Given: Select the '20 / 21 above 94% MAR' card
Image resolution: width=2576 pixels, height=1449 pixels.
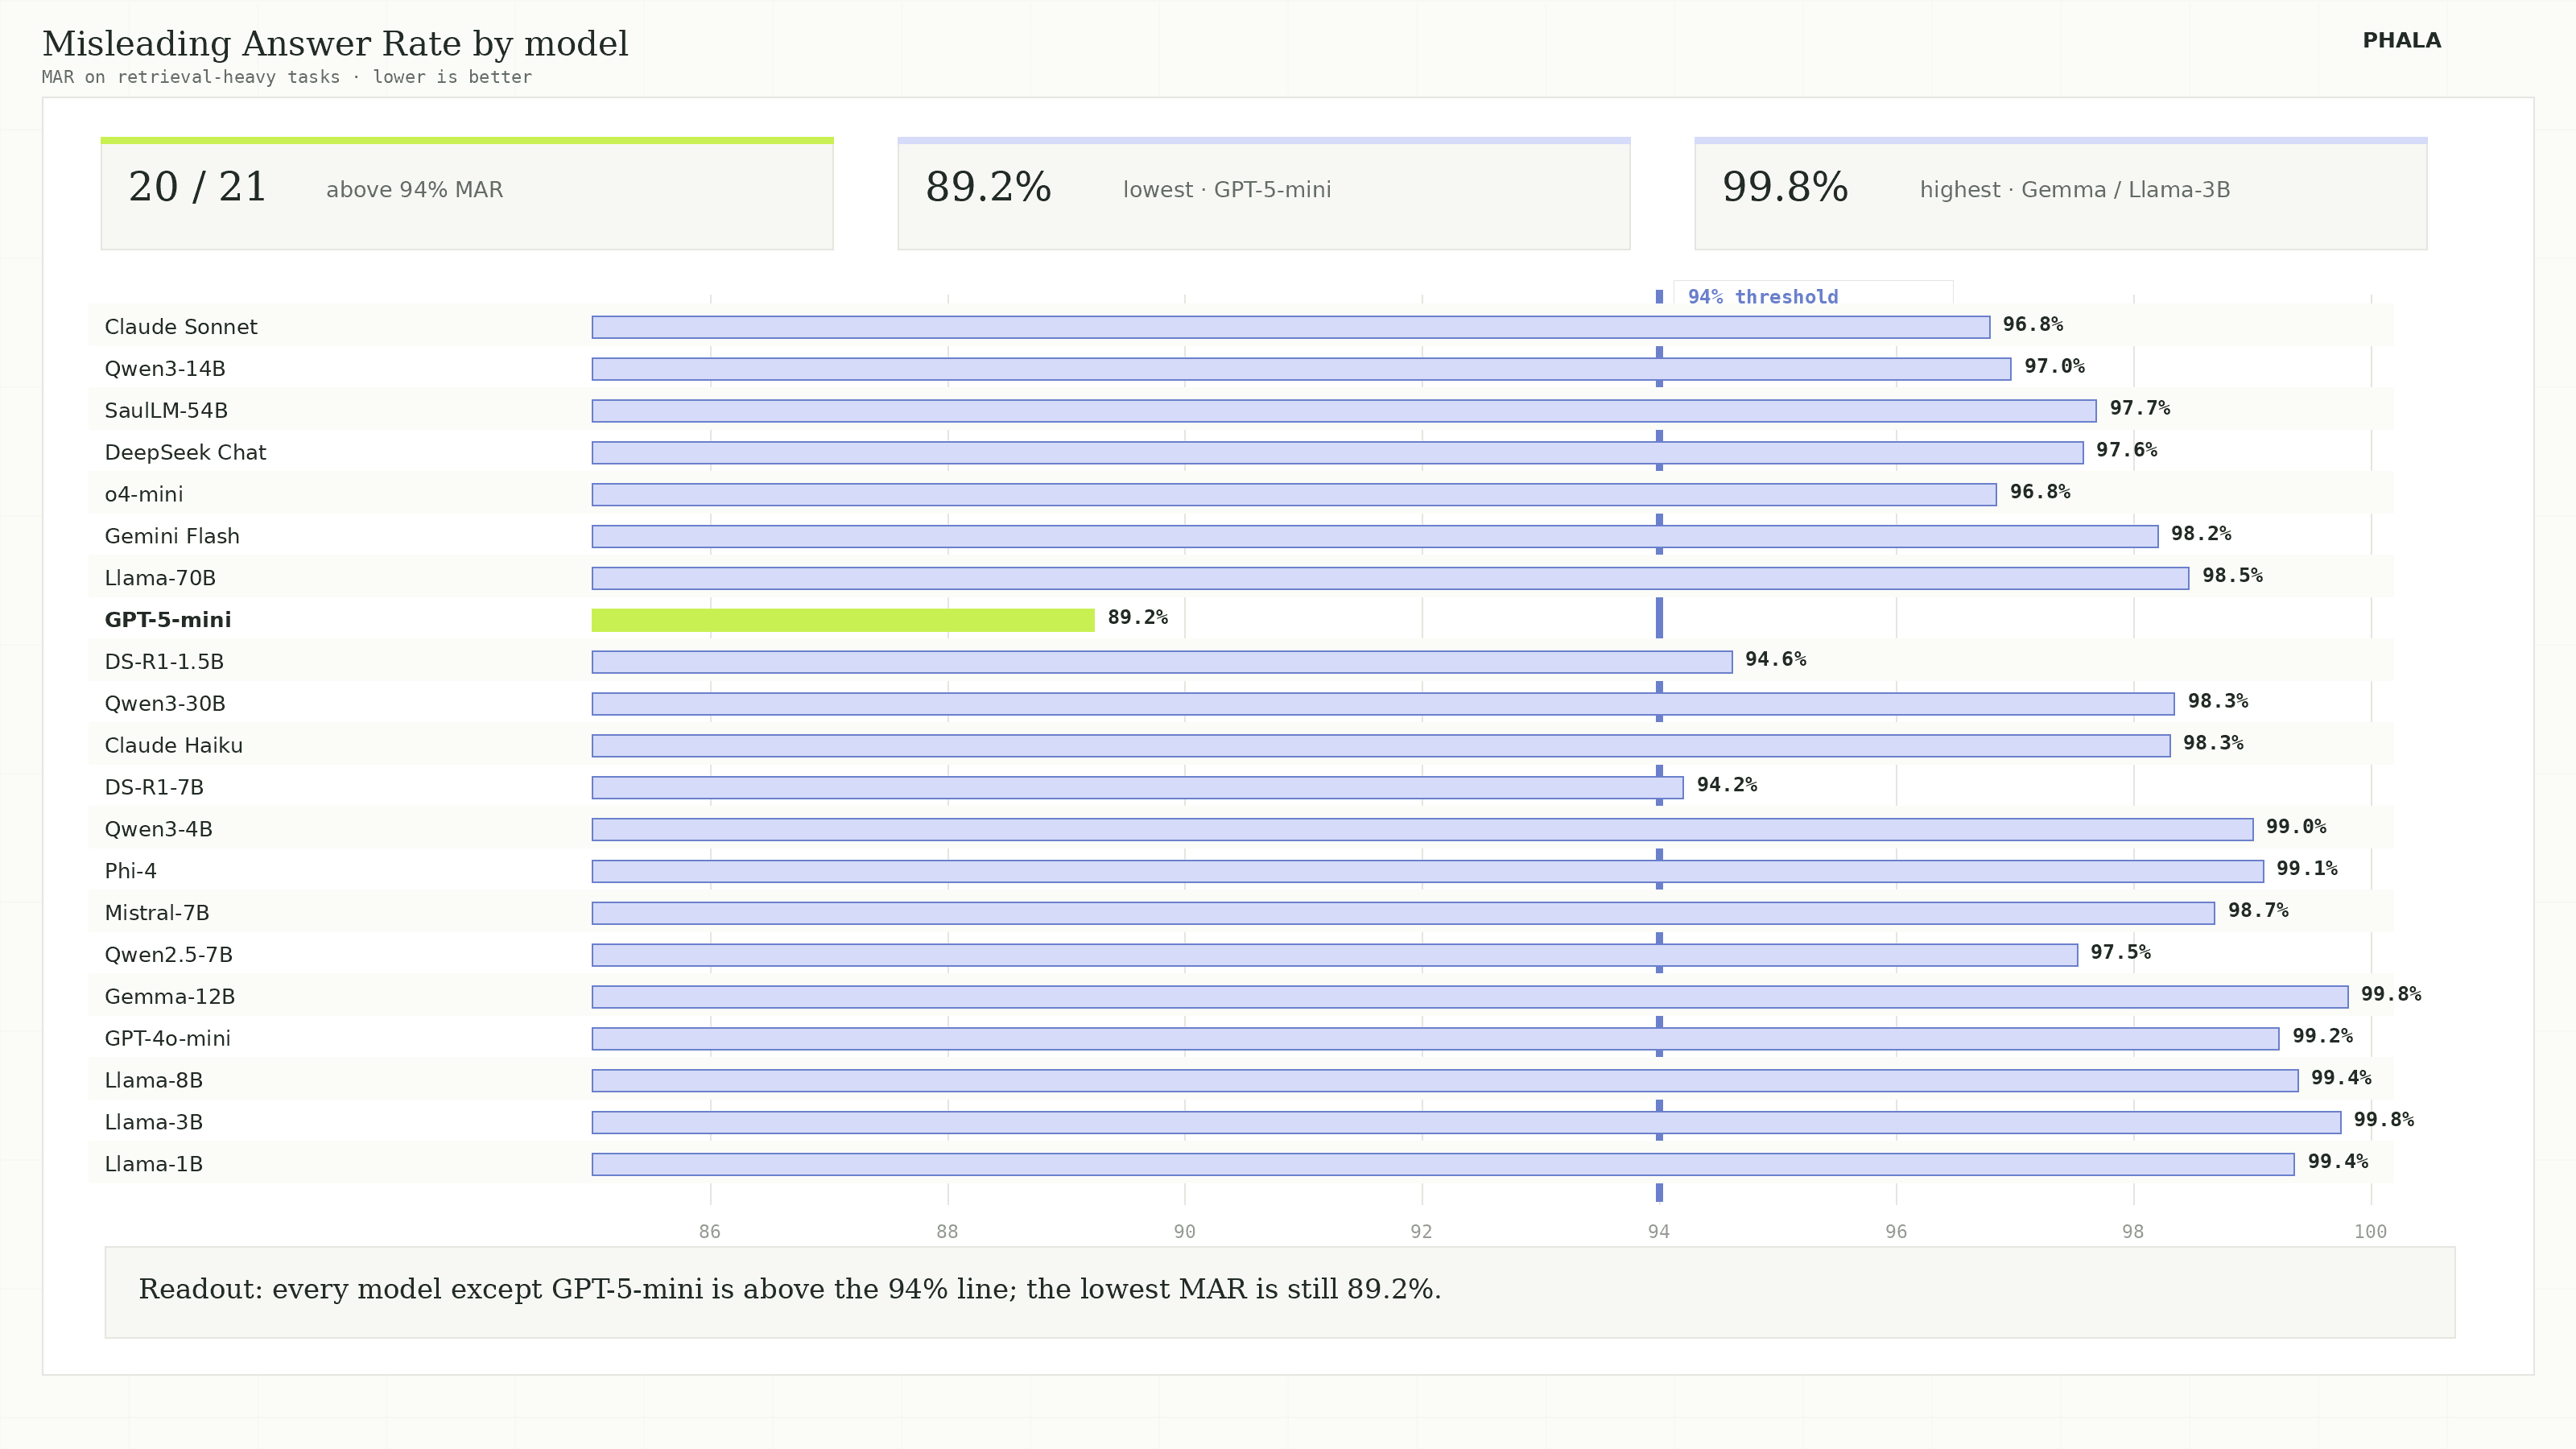Looking at the screenshot, I should (x=467, y=193).
